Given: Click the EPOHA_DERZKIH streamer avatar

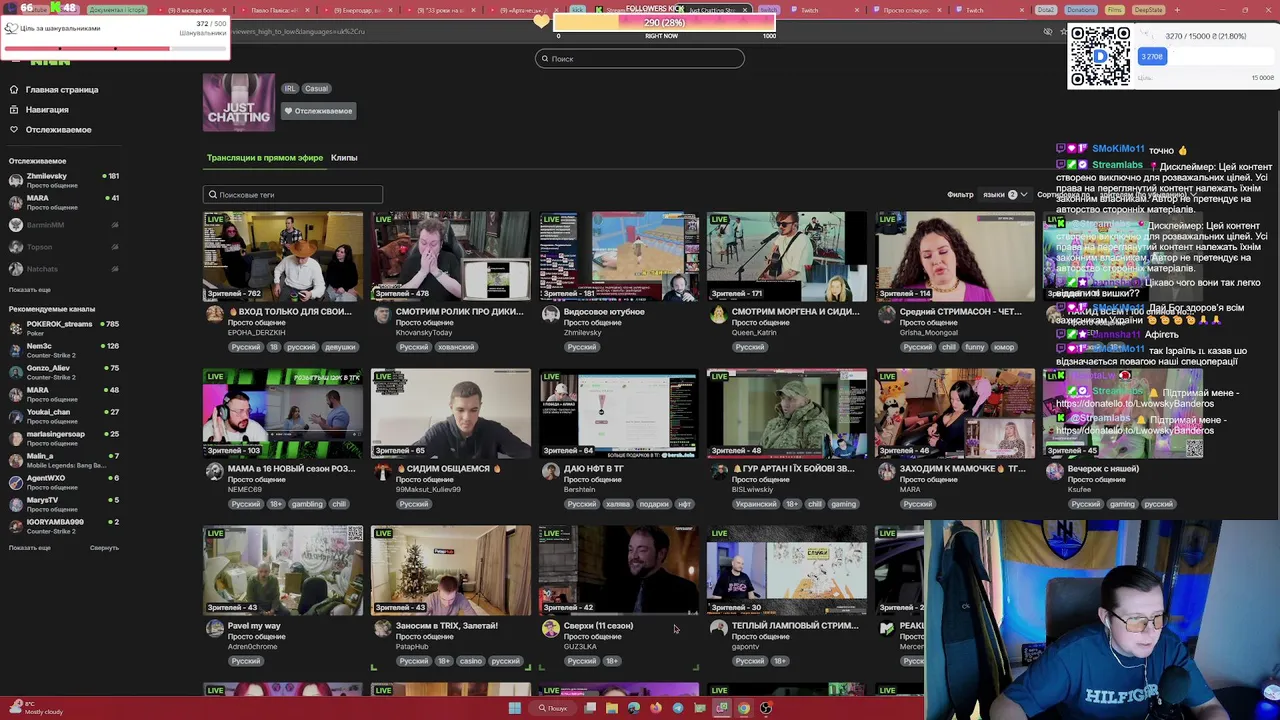Looking at the screenshot, I should click(x=214, y=314).
